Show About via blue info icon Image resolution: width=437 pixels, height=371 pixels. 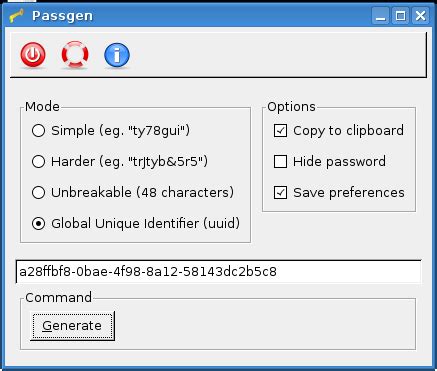point(117,55)
